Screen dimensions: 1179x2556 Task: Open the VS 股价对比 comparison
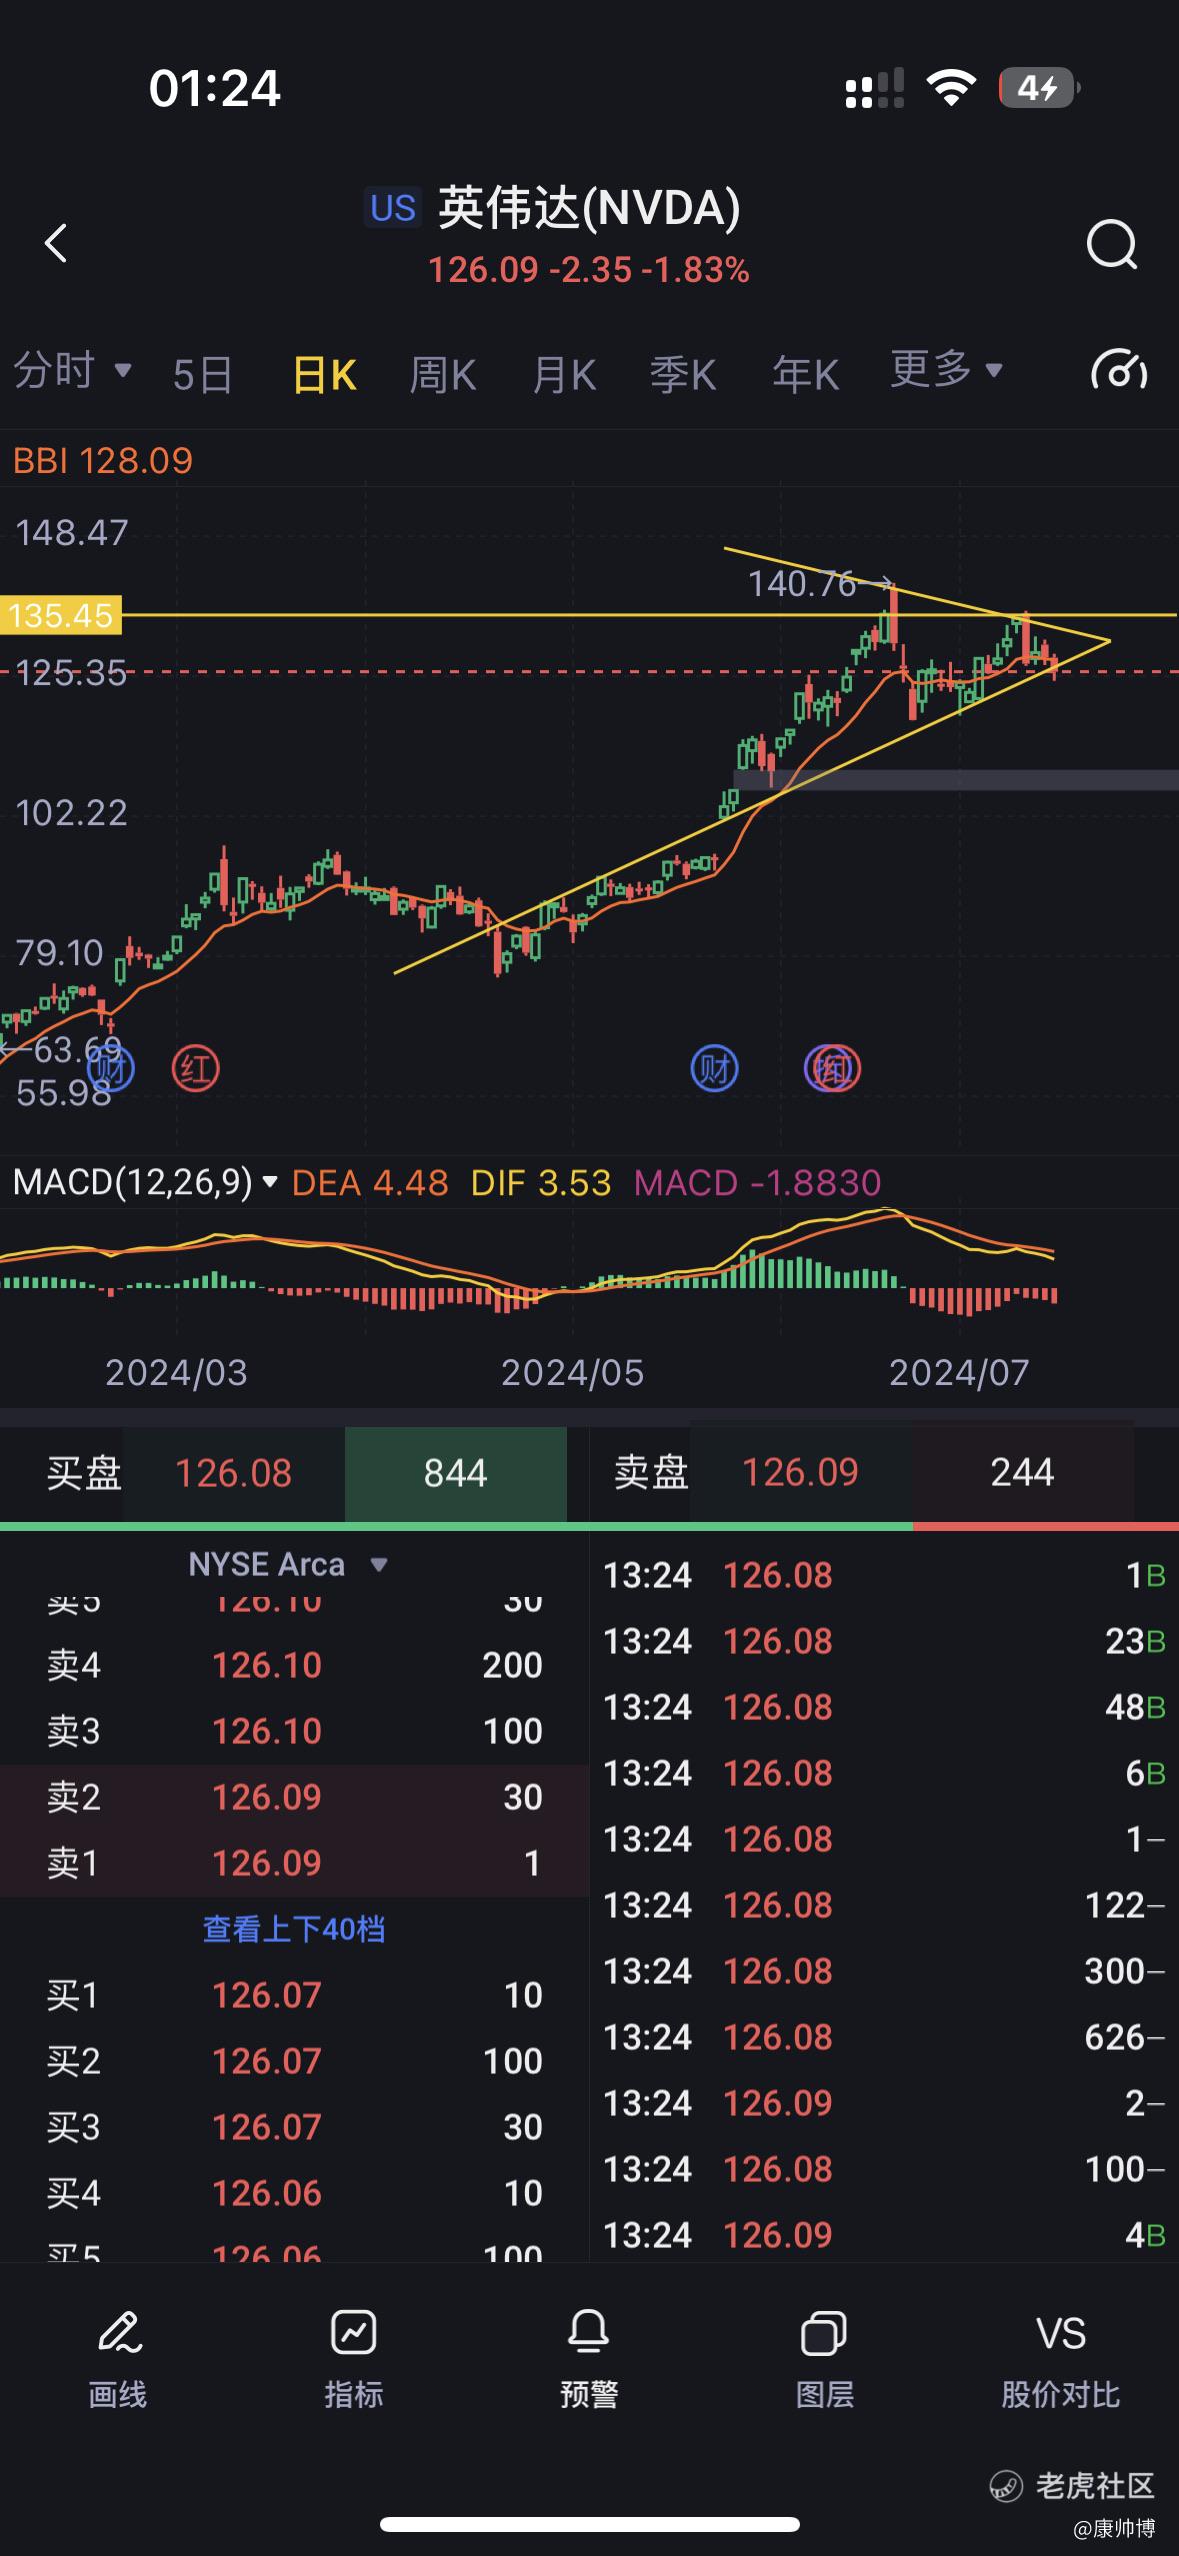click(x=1060, y=2358)
